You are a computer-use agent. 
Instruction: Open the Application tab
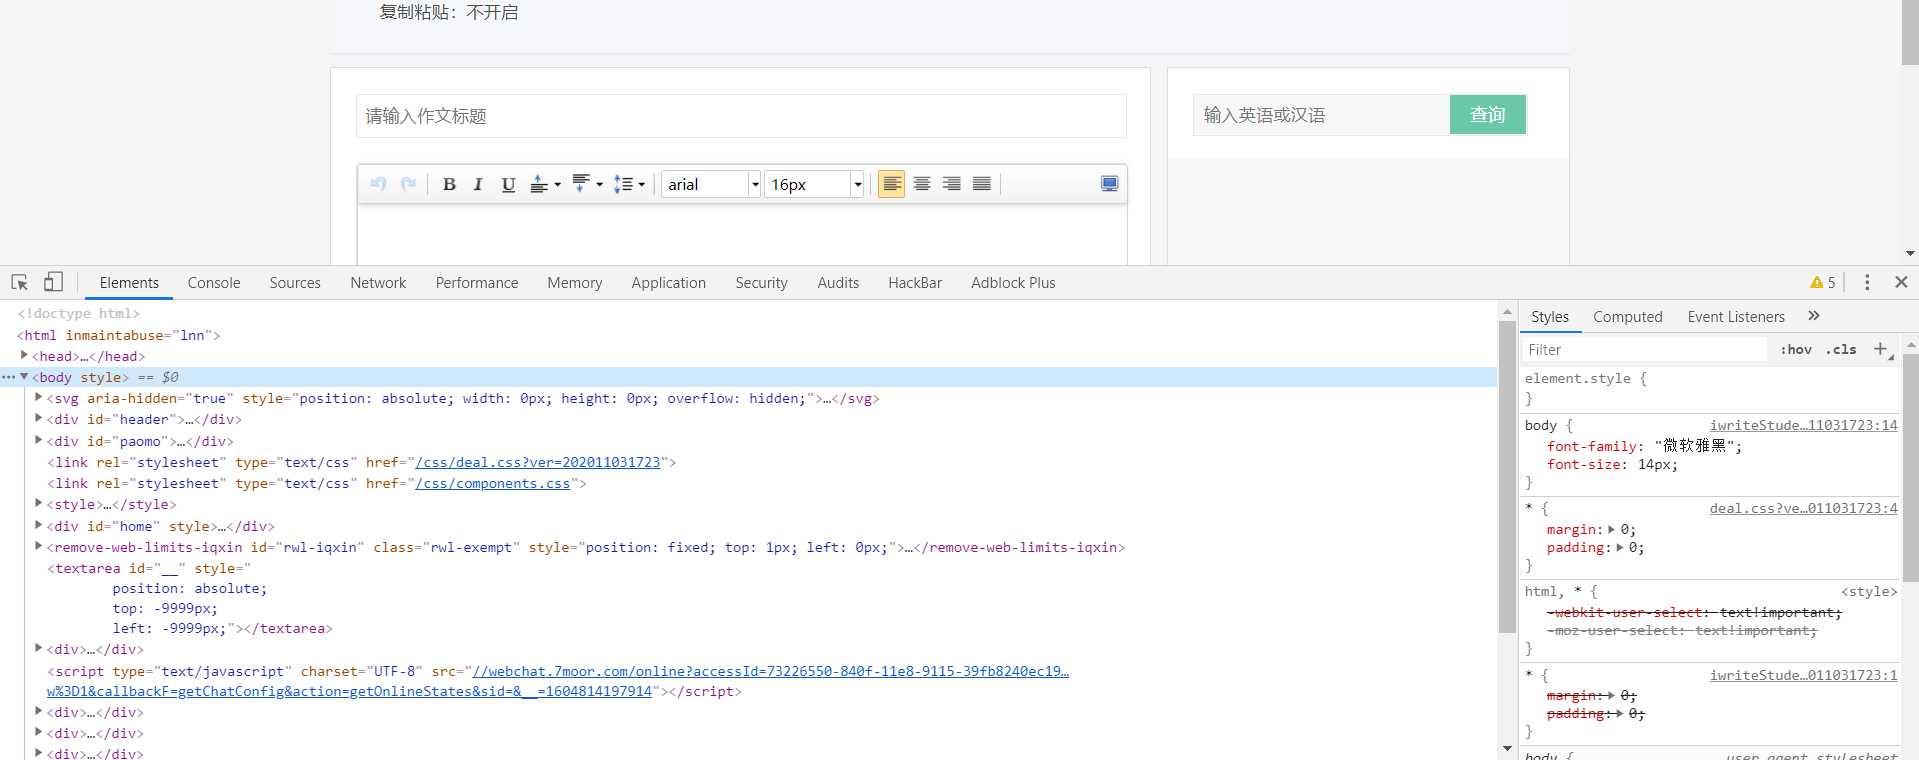pos(669,283)
